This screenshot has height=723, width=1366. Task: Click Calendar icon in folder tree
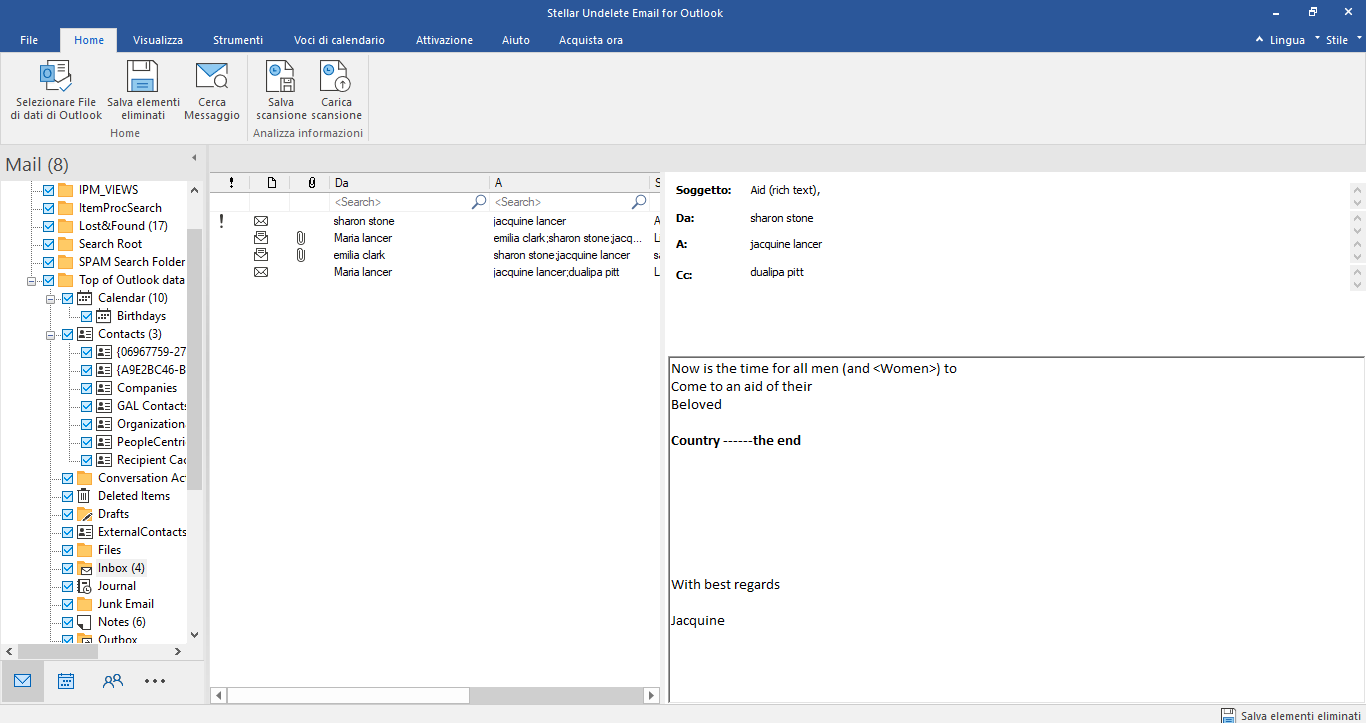pyautogui.click(x=85, y=298)
